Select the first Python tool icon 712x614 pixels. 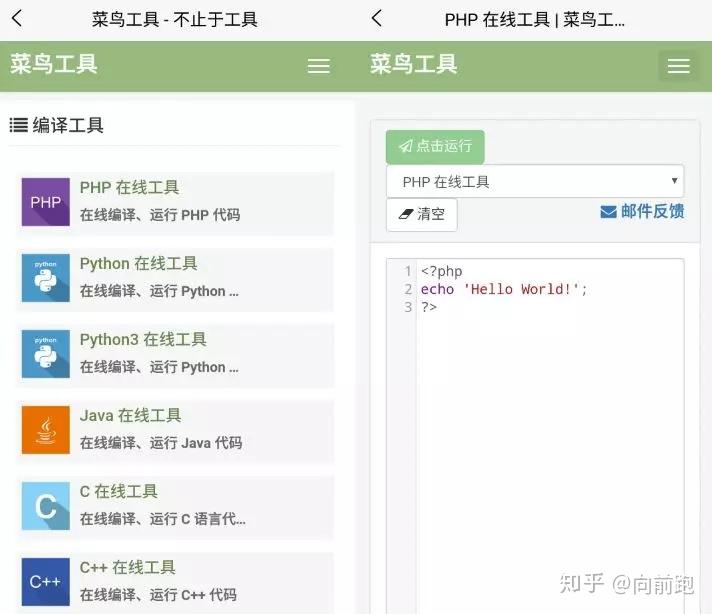tap(46, 278)
